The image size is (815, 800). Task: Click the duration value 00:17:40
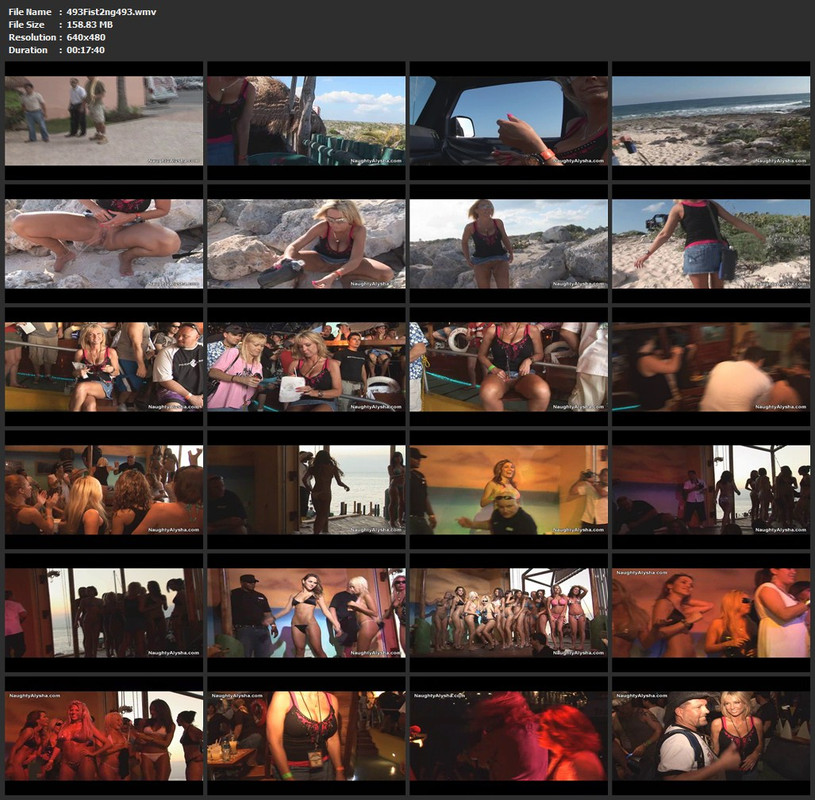85,50
